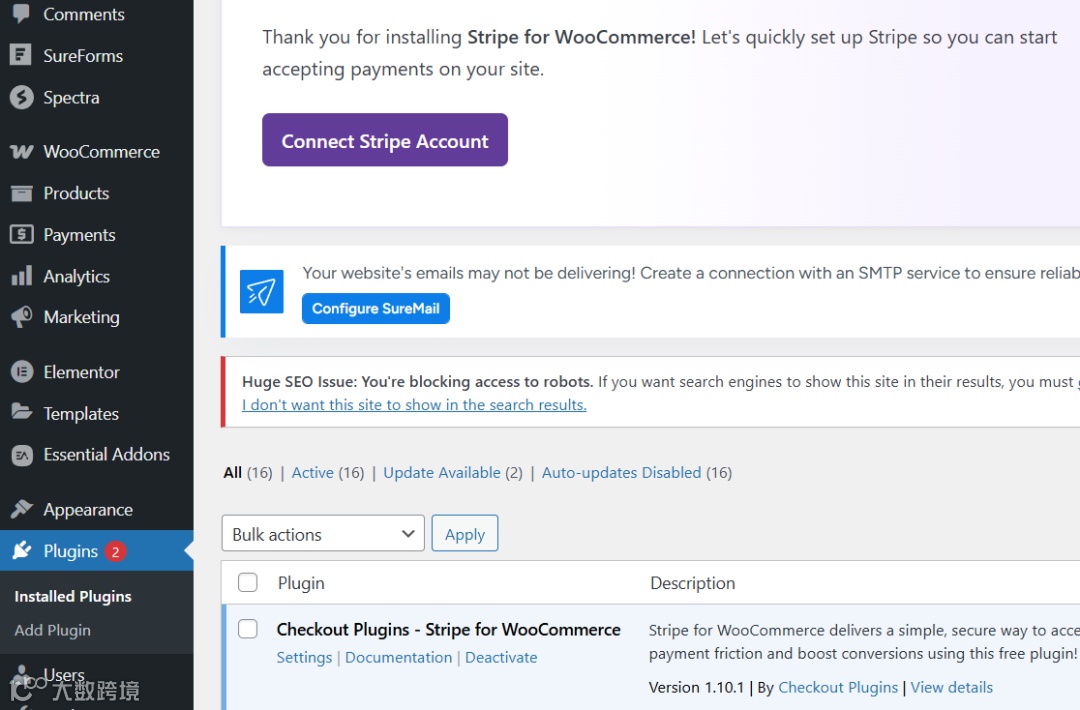The width and height of the screenshot is (1080, 710).
Task: Click the SureForms sidebar icon
Action: coord(21,55)
